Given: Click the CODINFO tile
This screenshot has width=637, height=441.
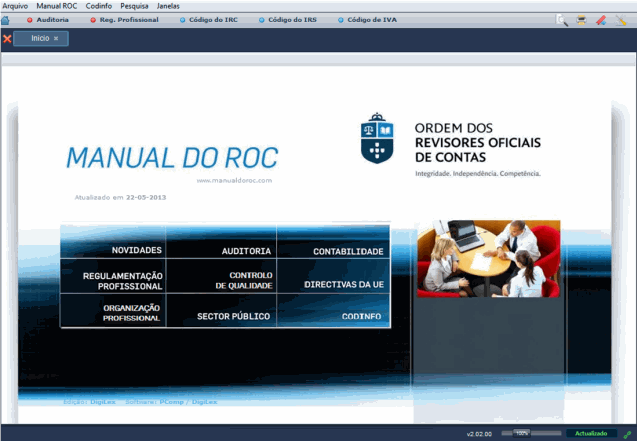Looking at the screenshot, I should pos(333,310).
